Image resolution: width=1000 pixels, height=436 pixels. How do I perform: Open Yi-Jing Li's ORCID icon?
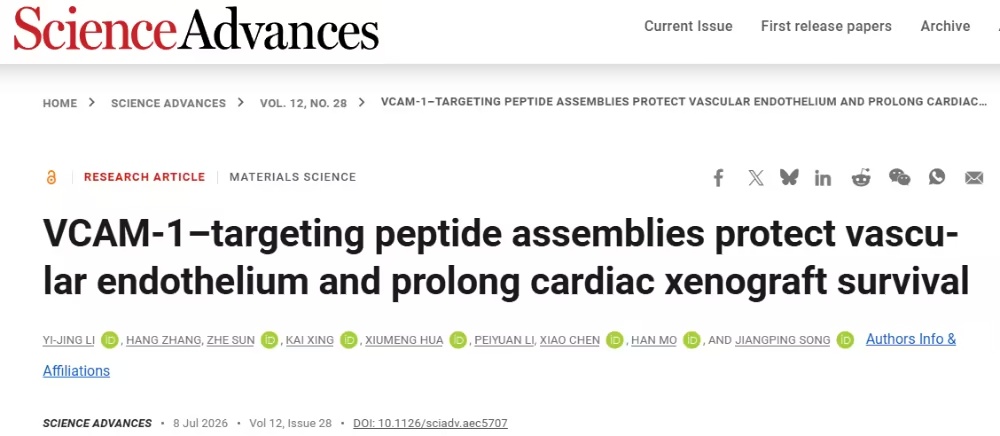[x=110, y=340]
